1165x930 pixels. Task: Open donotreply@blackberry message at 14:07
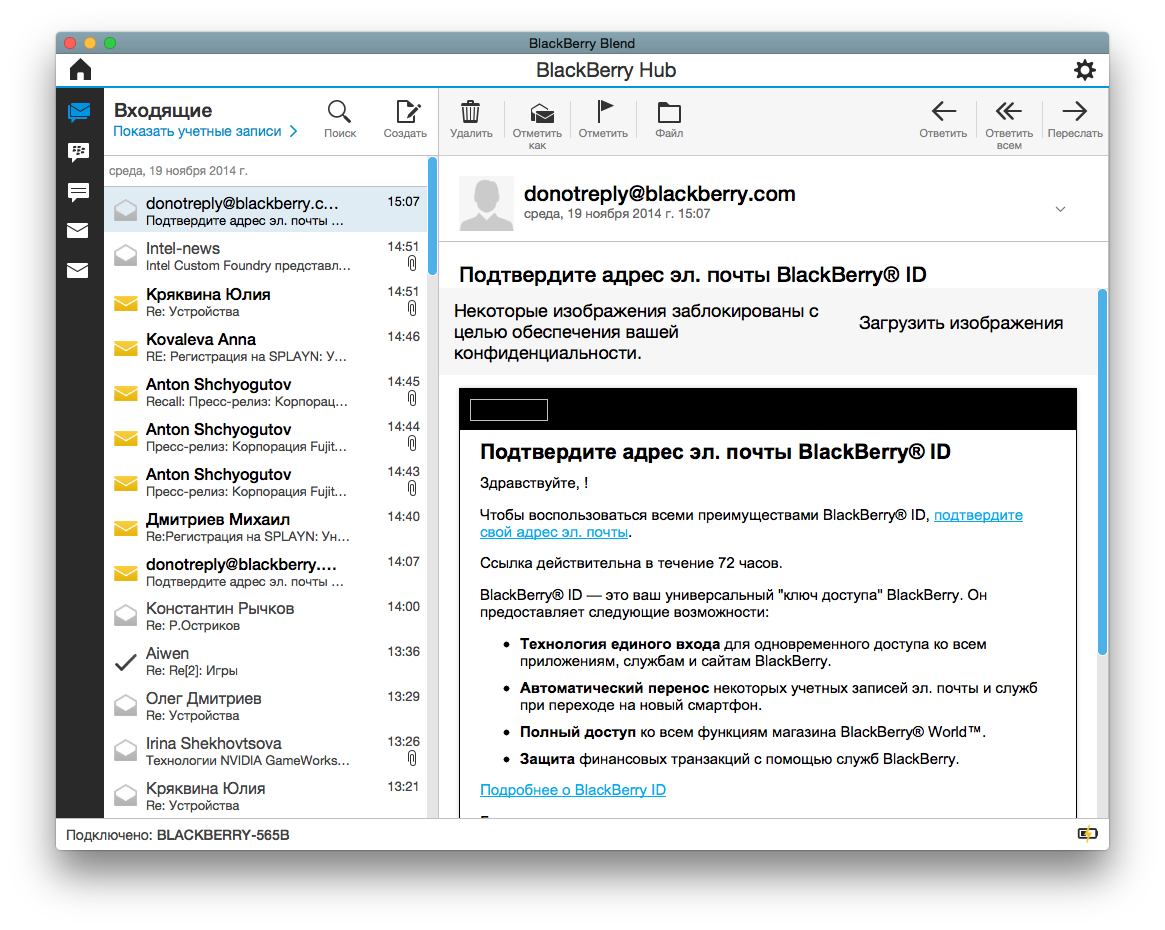tap(266, 572)
